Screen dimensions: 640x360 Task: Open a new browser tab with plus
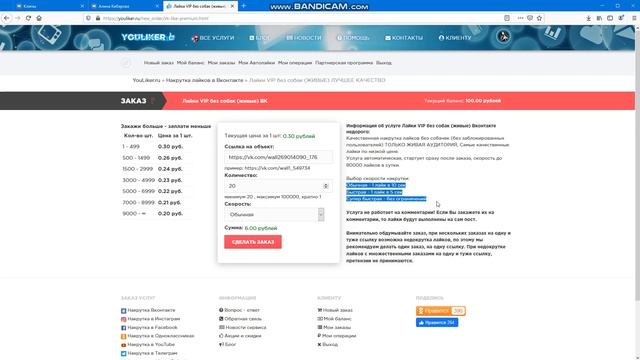coord(244,6)
